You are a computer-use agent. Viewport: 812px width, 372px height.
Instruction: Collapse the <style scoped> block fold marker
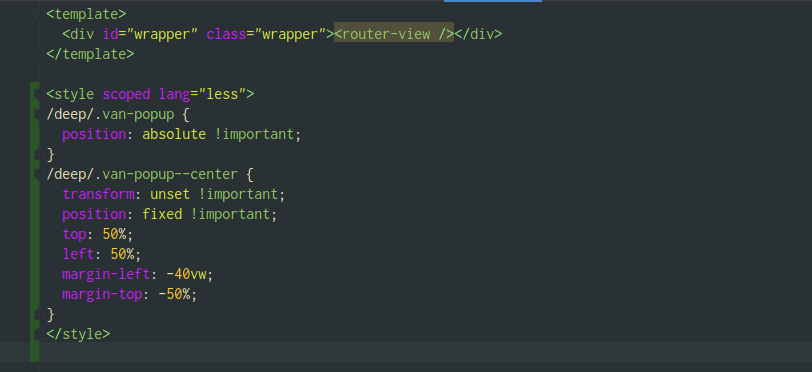(x=39, y=94)
